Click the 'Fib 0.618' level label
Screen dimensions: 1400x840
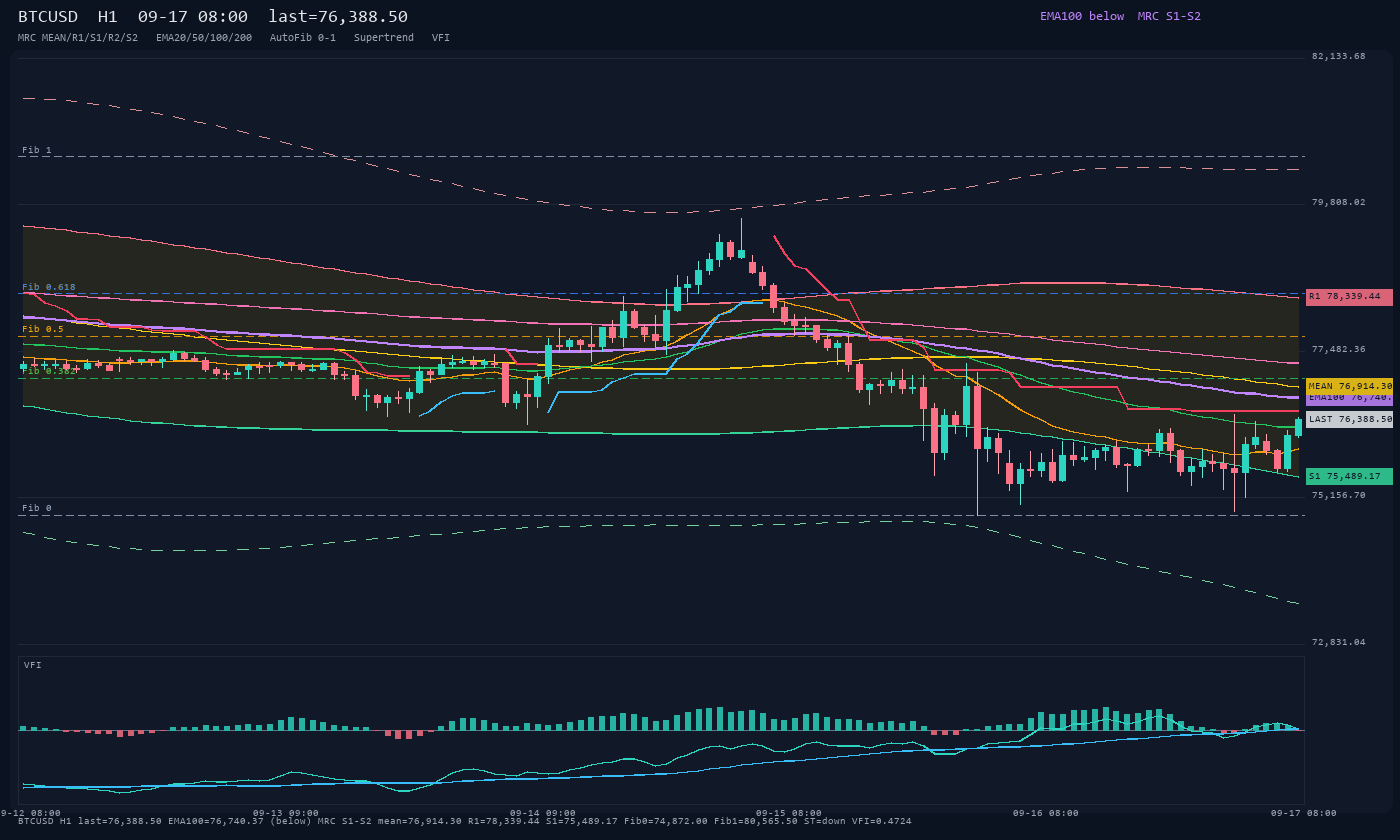[49, 287]
